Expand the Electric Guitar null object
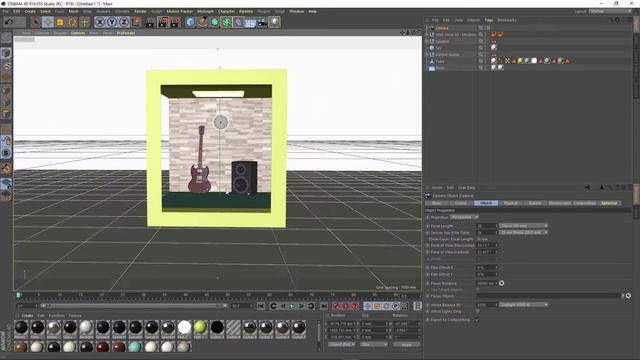The width and height of the screenshot is (640, 360). point(427,54)
